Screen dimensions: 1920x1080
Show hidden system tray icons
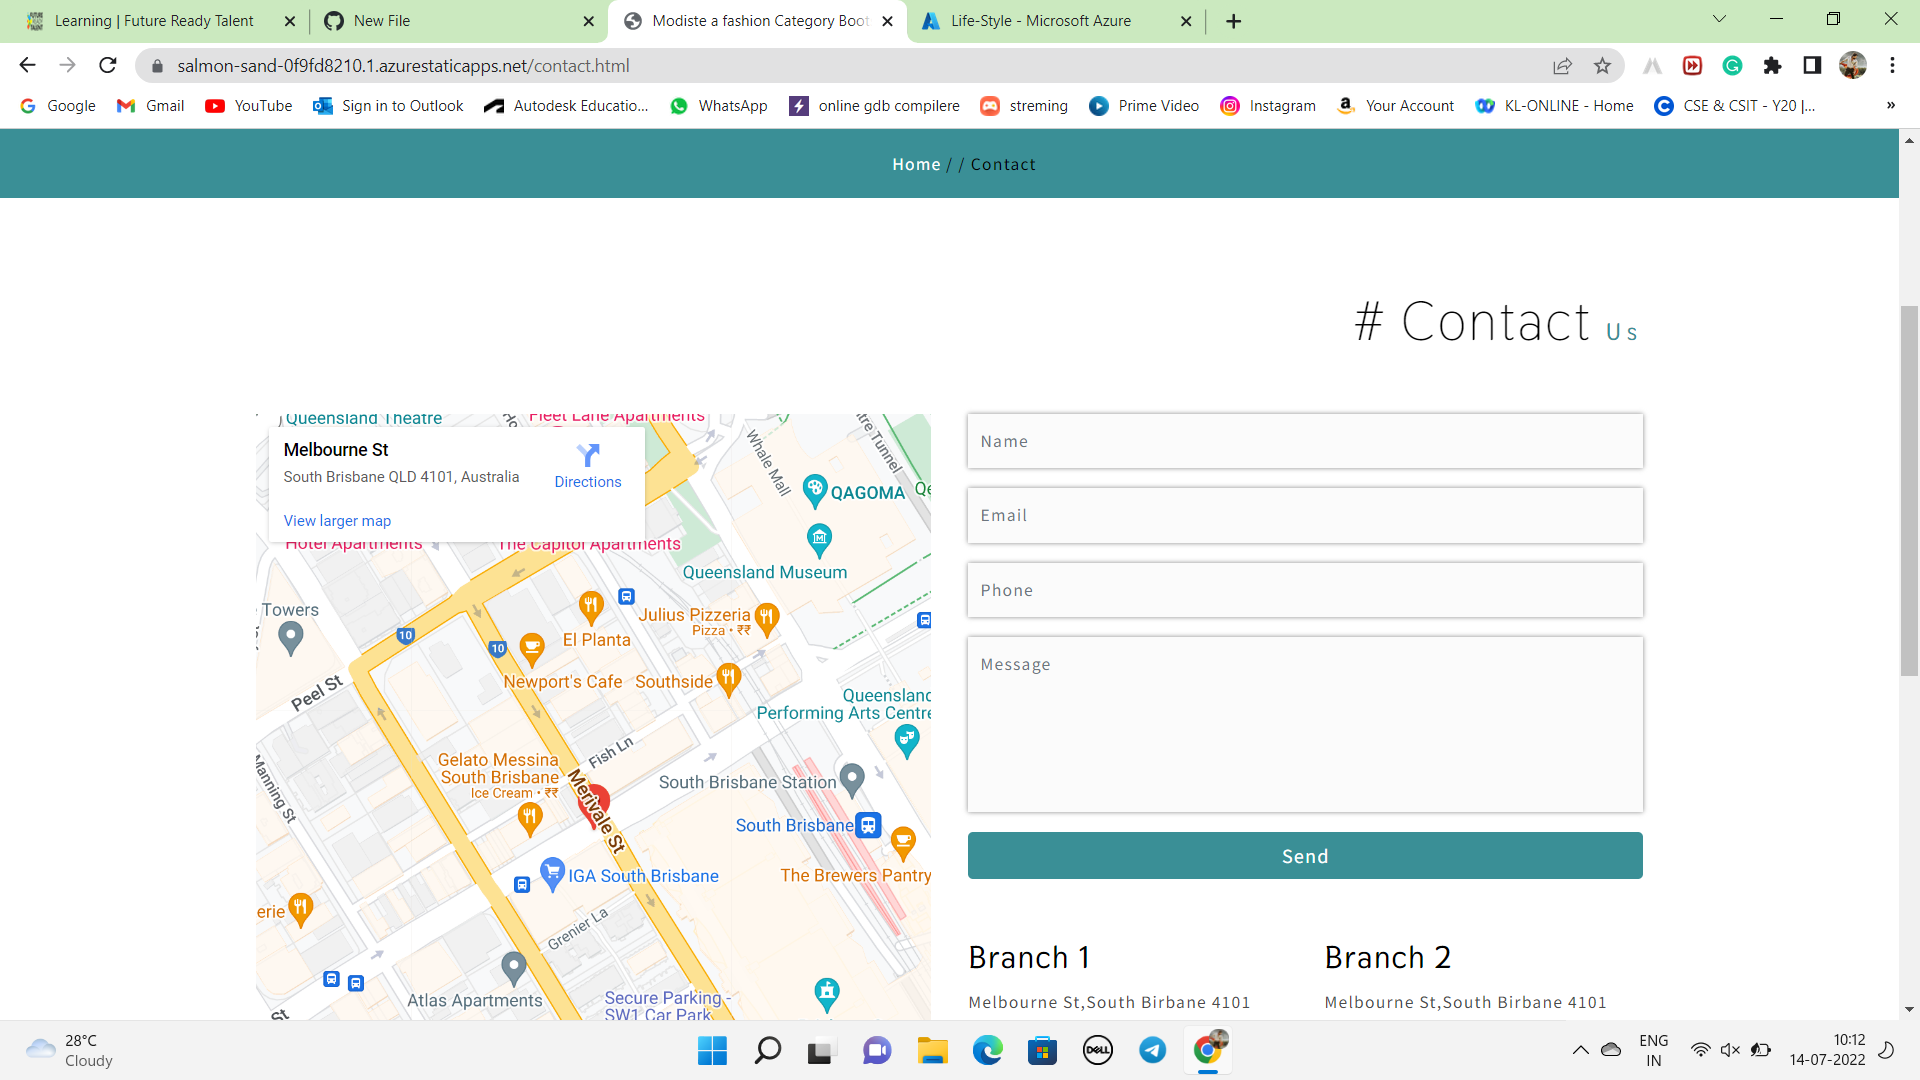point(1580,1050)
